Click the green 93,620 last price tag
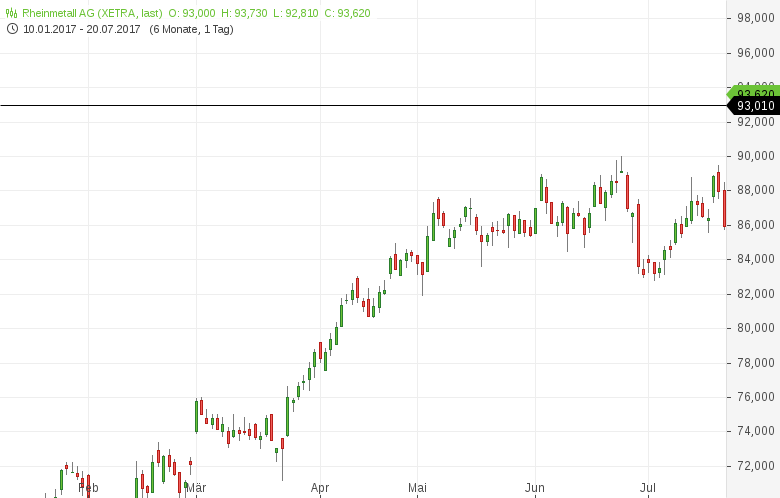780x498 pixels. 754,93
